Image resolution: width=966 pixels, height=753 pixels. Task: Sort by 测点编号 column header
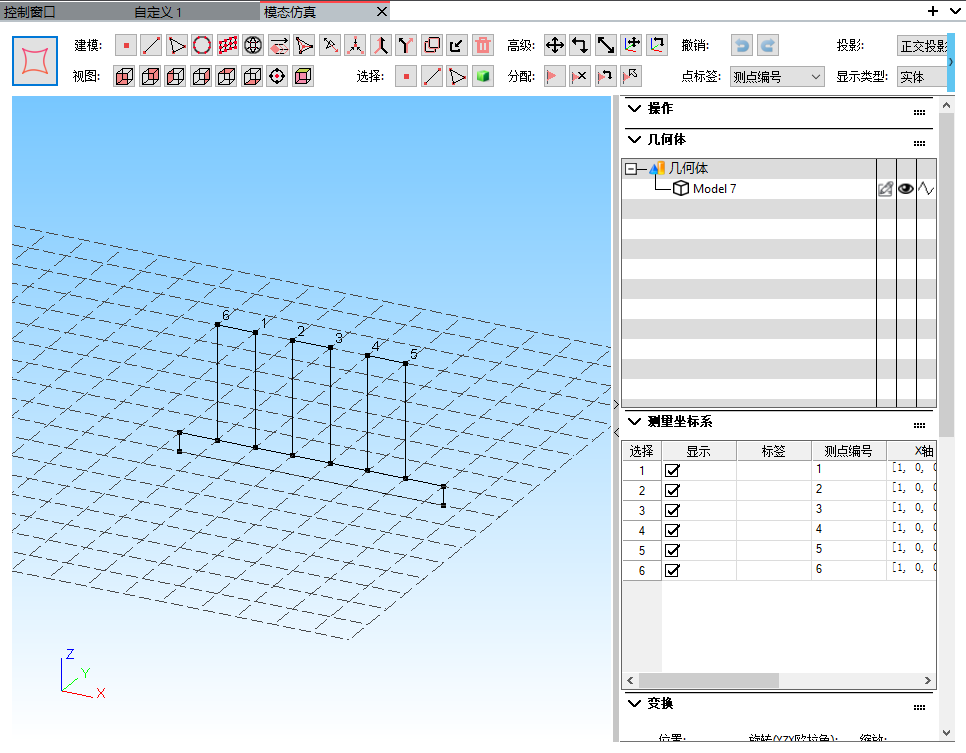click(848, 451)
